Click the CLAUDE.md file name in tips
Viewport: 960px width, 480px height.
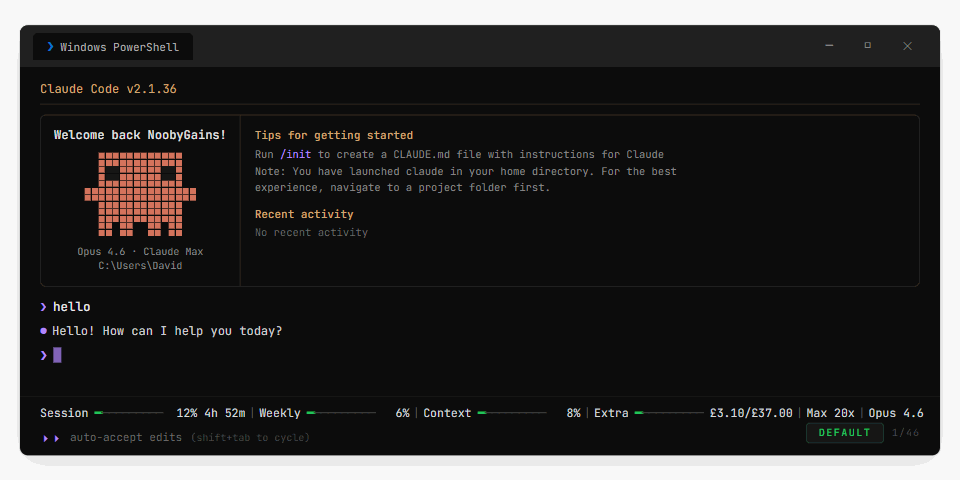pos(422,154)
